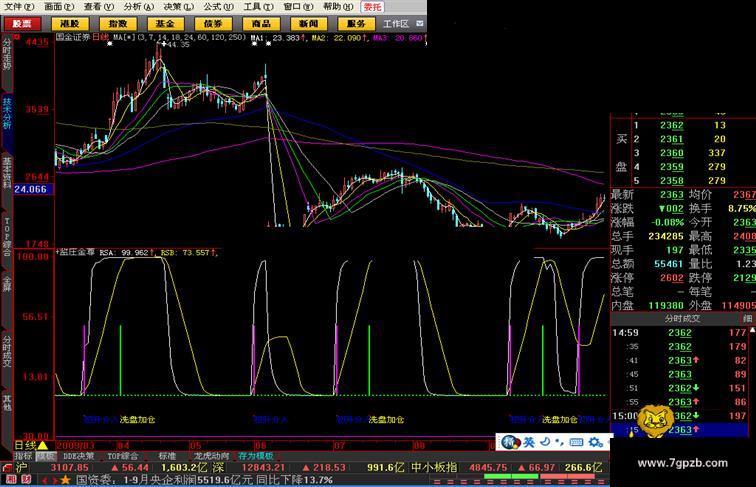Click the orange star icon in news ticker

pyautogui.click(x=66, y=480)
